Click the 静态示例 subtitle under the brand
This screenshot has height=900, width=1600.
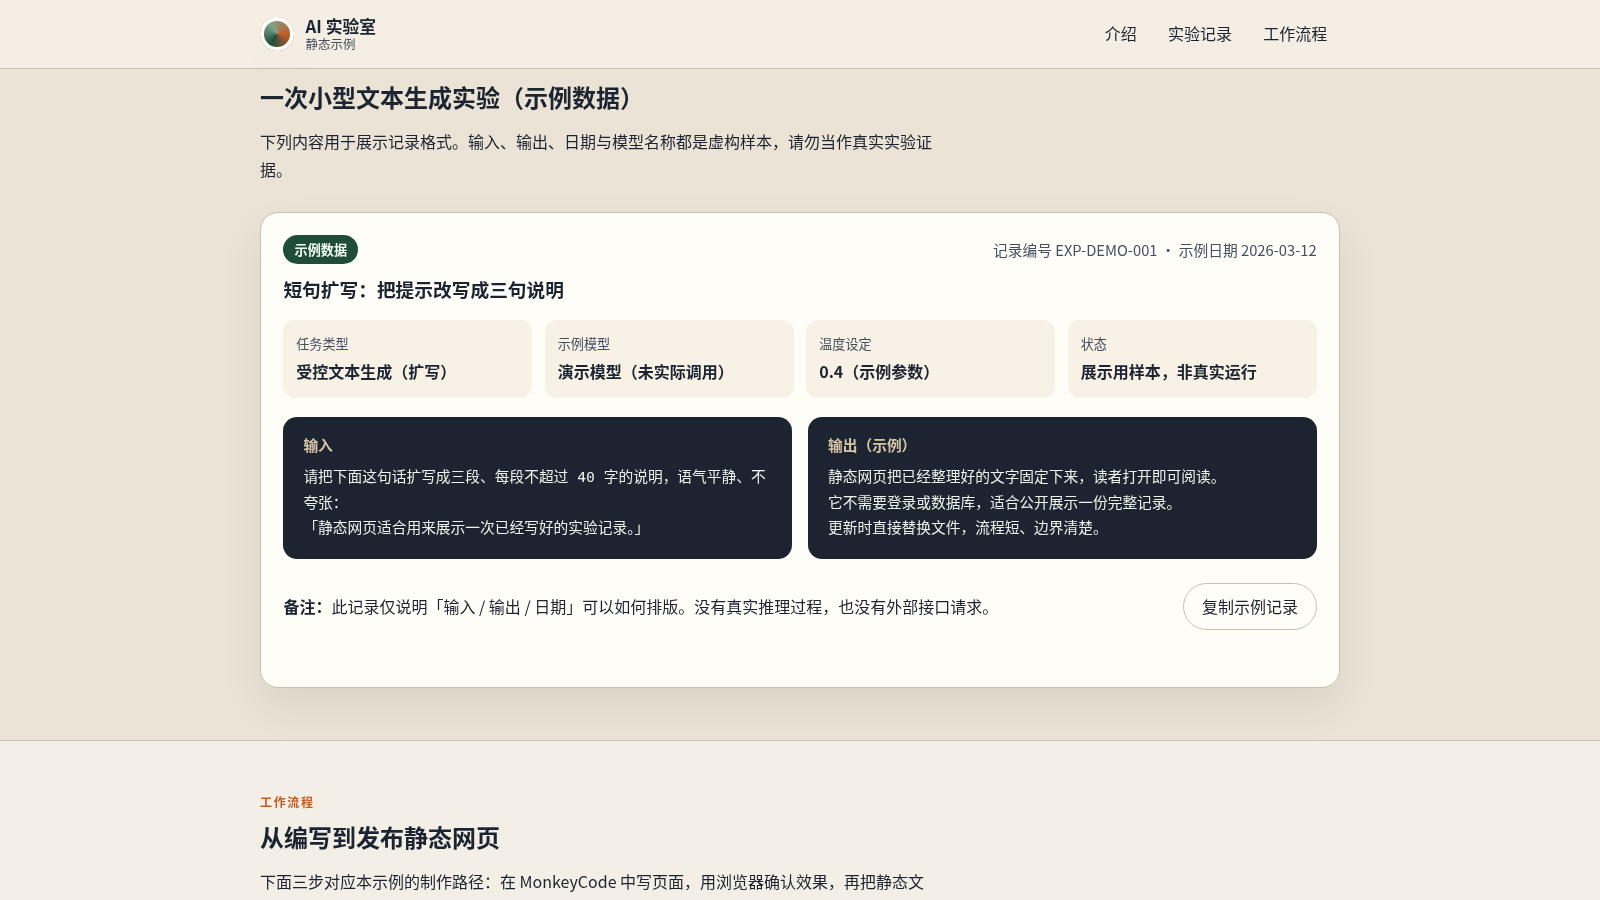330,45
